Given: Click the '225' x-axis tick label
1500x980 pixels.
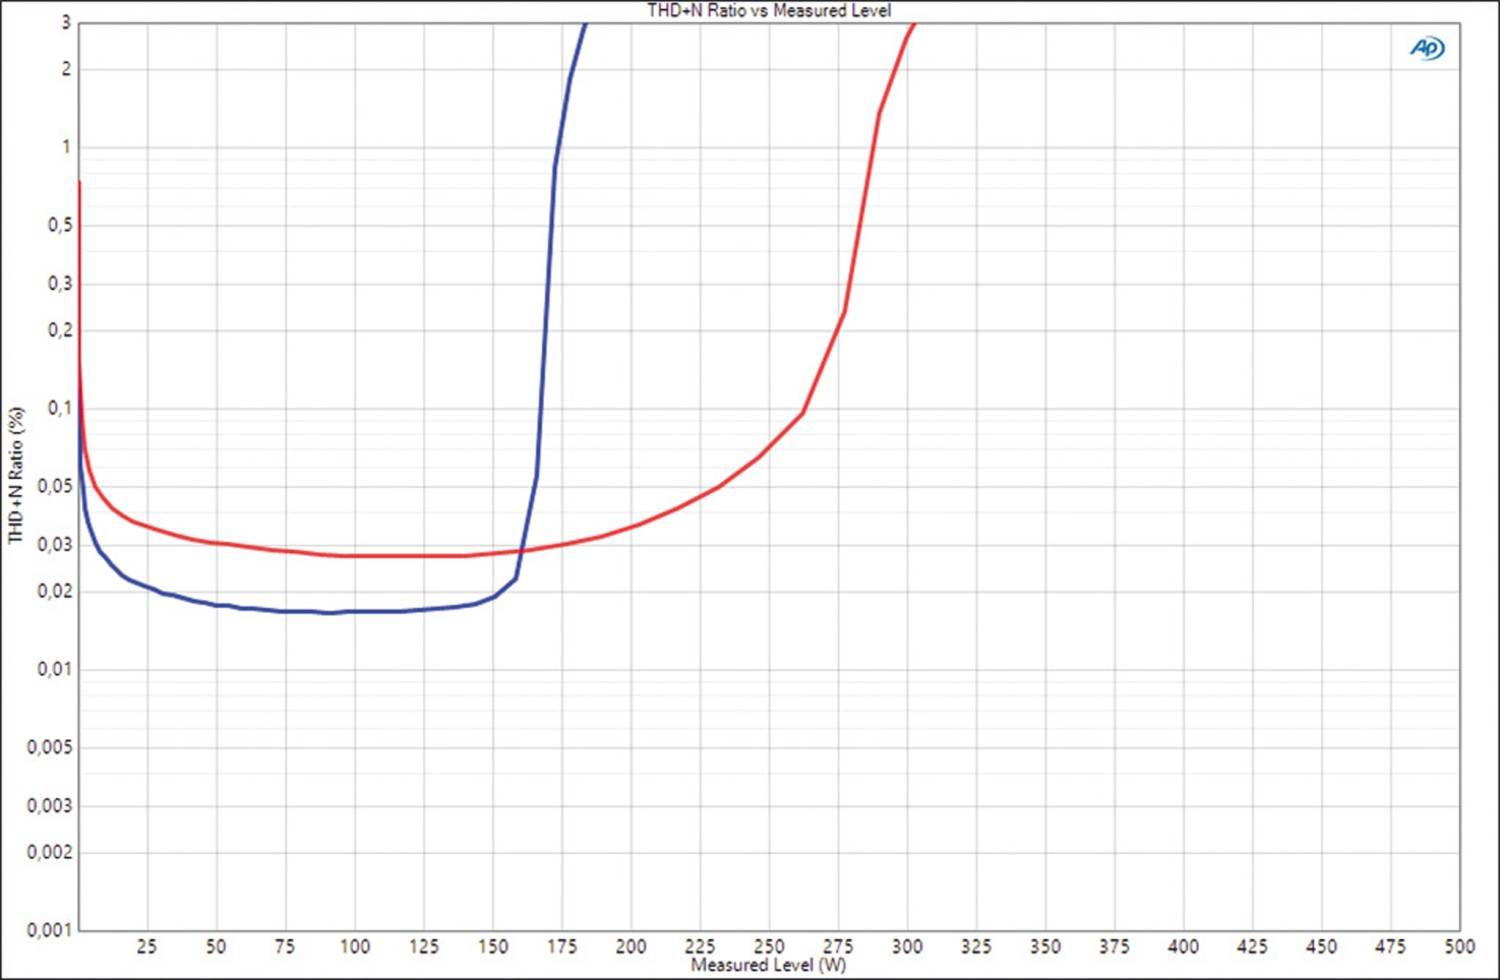Looking at the screenshot, I should 700,946.
